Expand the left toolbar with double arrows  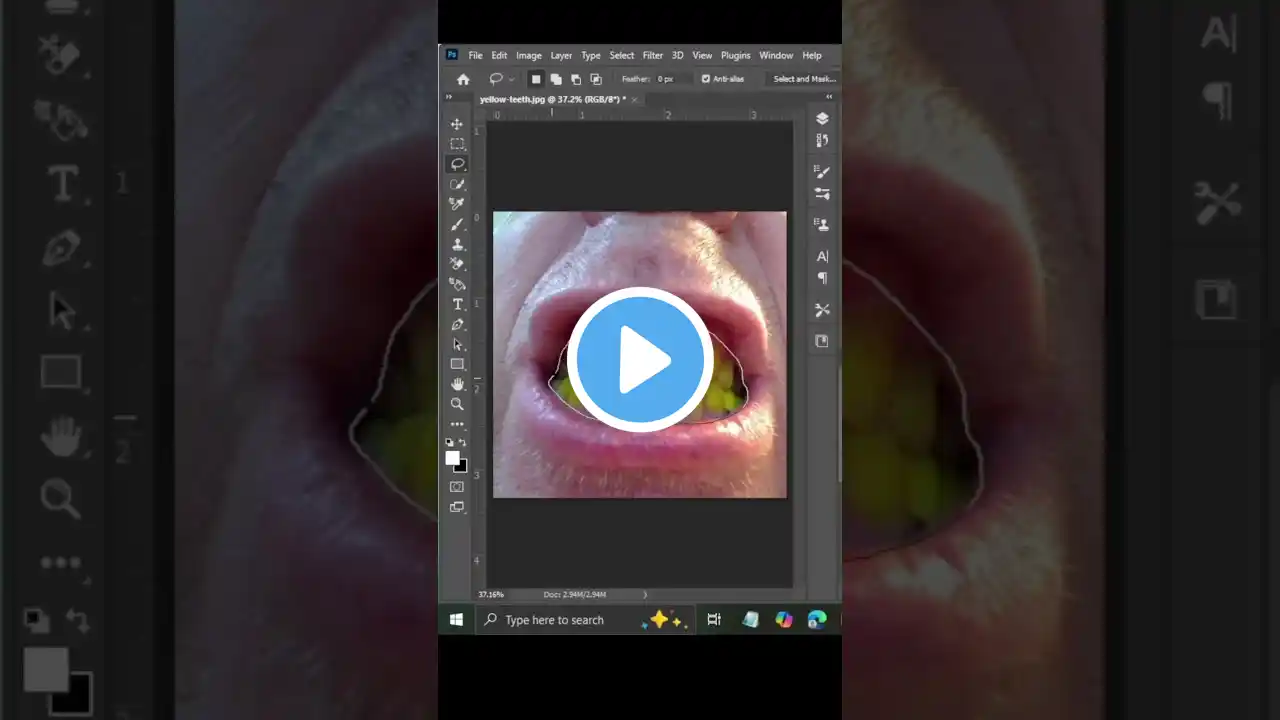(449, 97)
